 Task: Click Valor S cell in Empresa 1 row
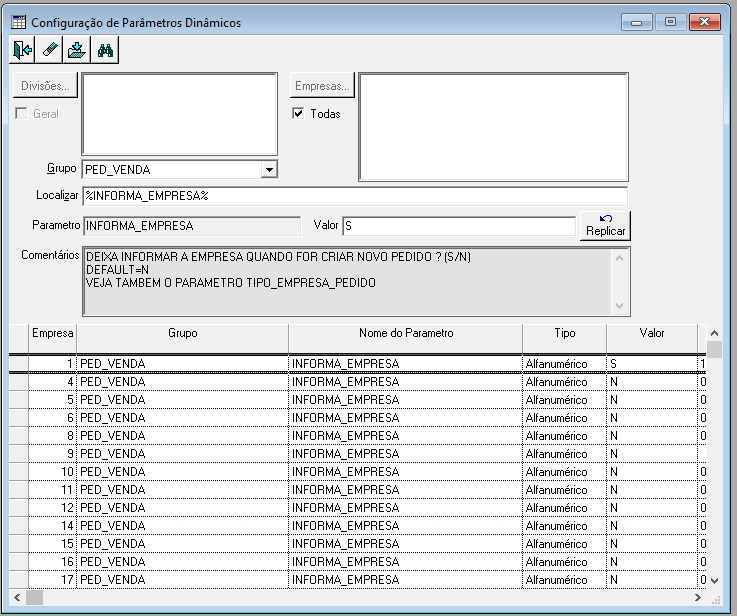(652, 364)
